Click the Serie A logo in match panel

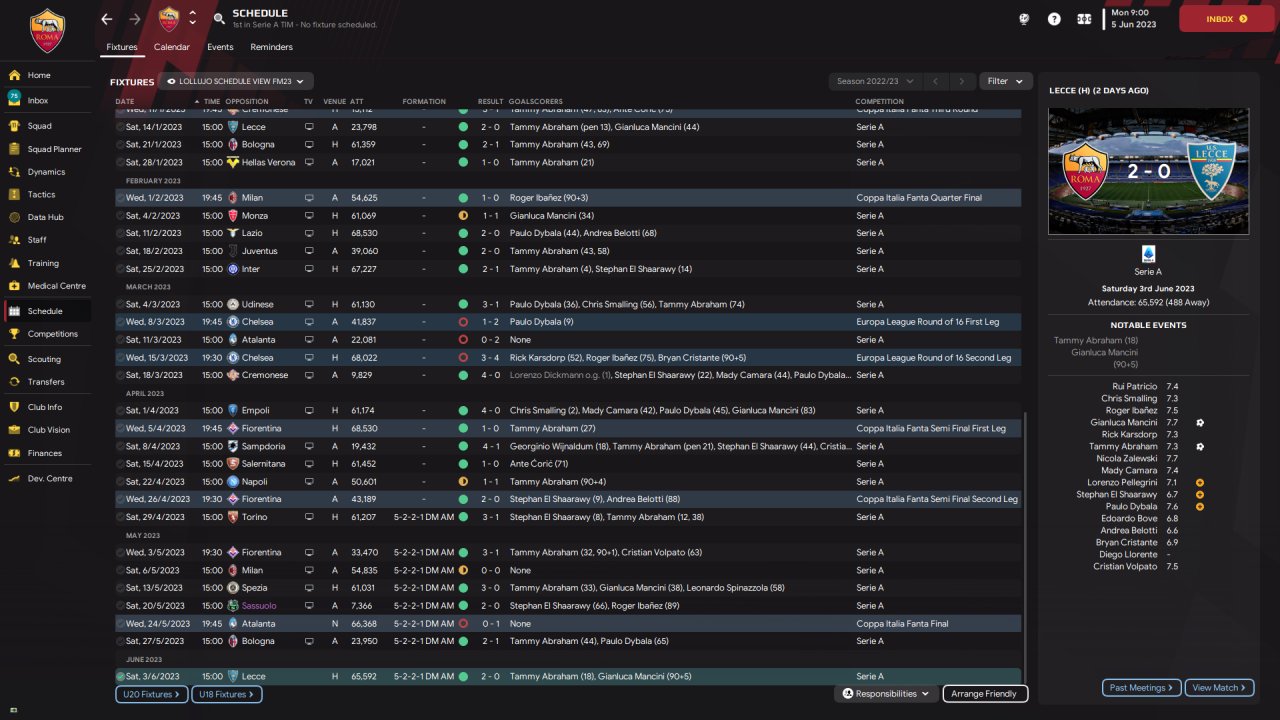[1148, 254]
